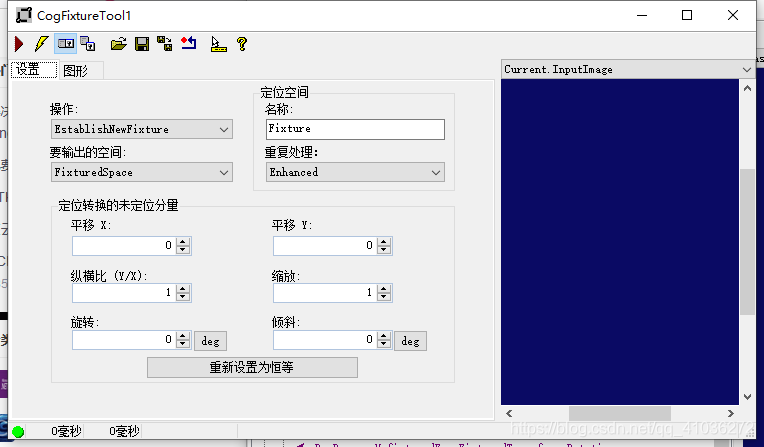Click the deg unit button beside 旋转
Screen dimensions: 764x447
210,341
